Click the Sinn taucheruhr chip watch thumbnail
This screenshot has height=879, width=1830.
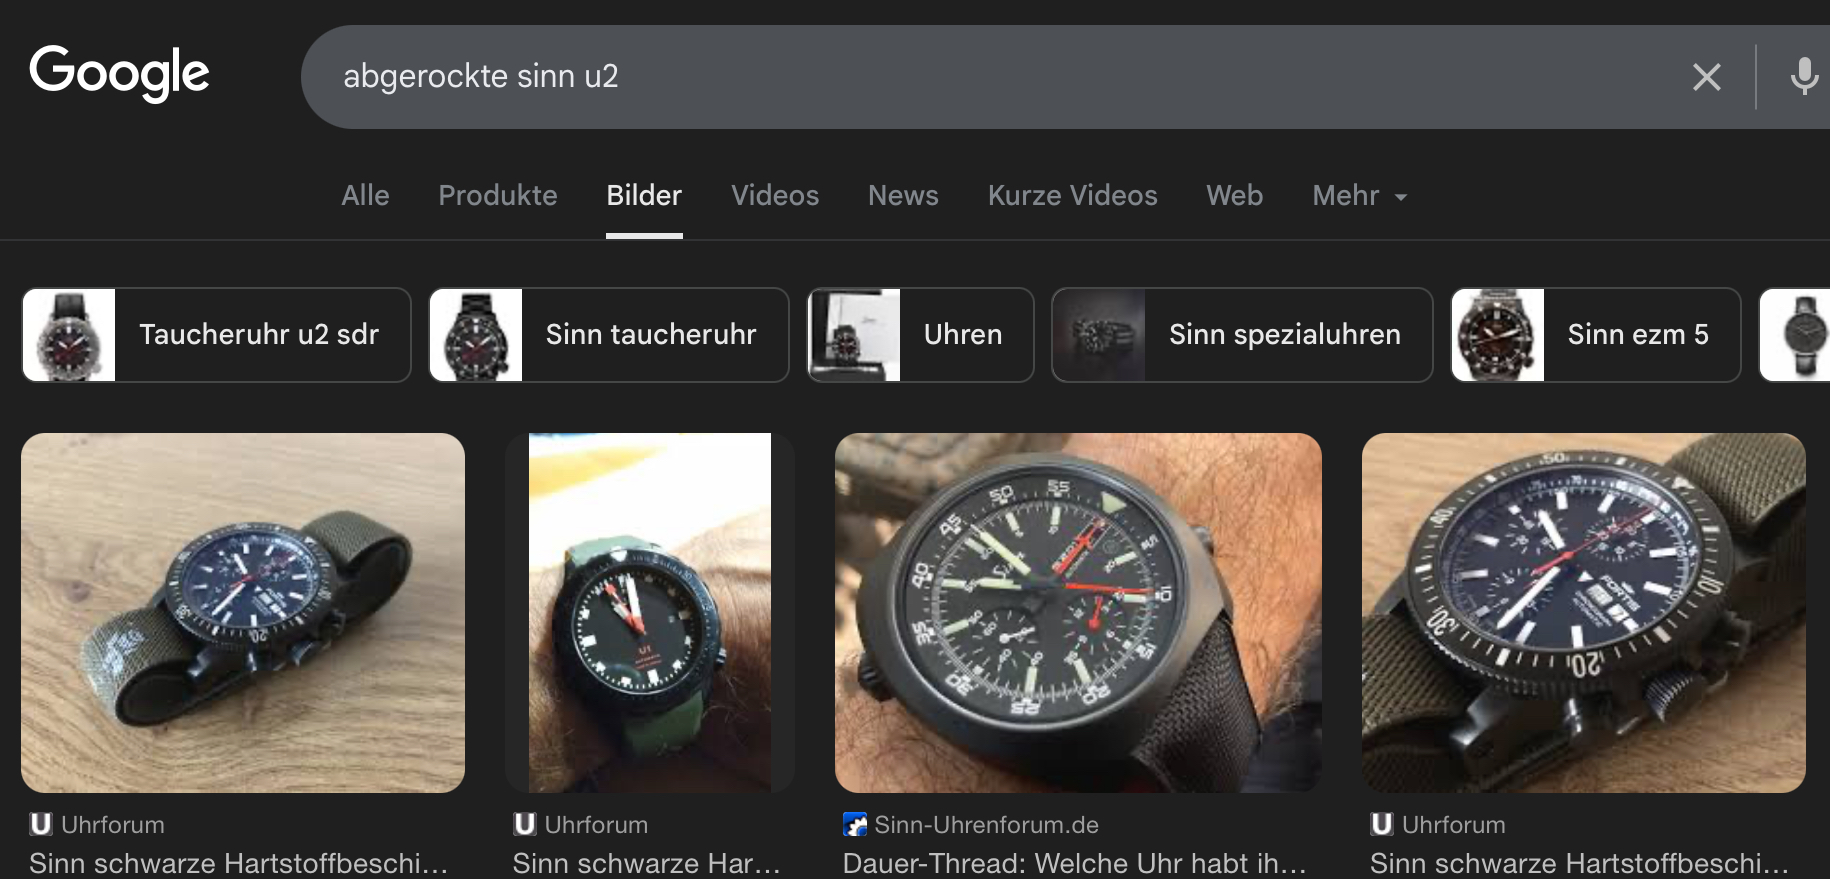(x=476, y=335)
